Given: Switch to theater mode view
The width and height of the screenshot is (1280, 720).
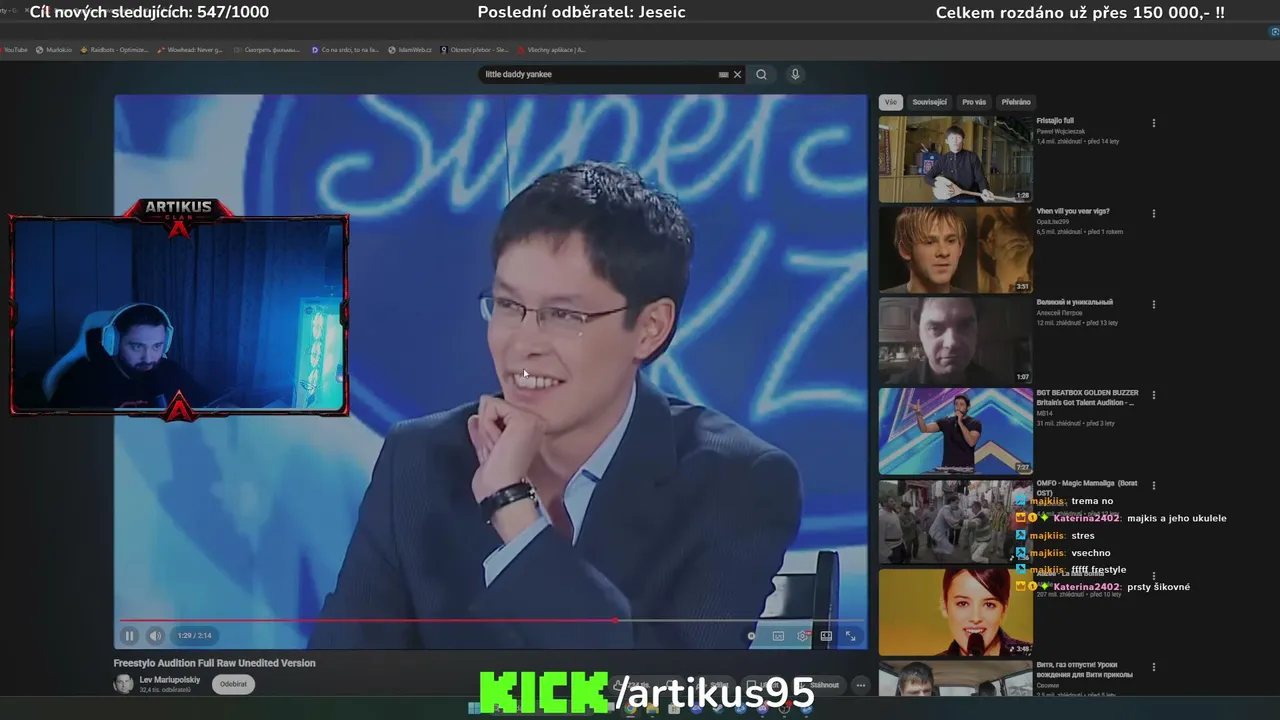Looking at the screenshot, I should (826, 635).
